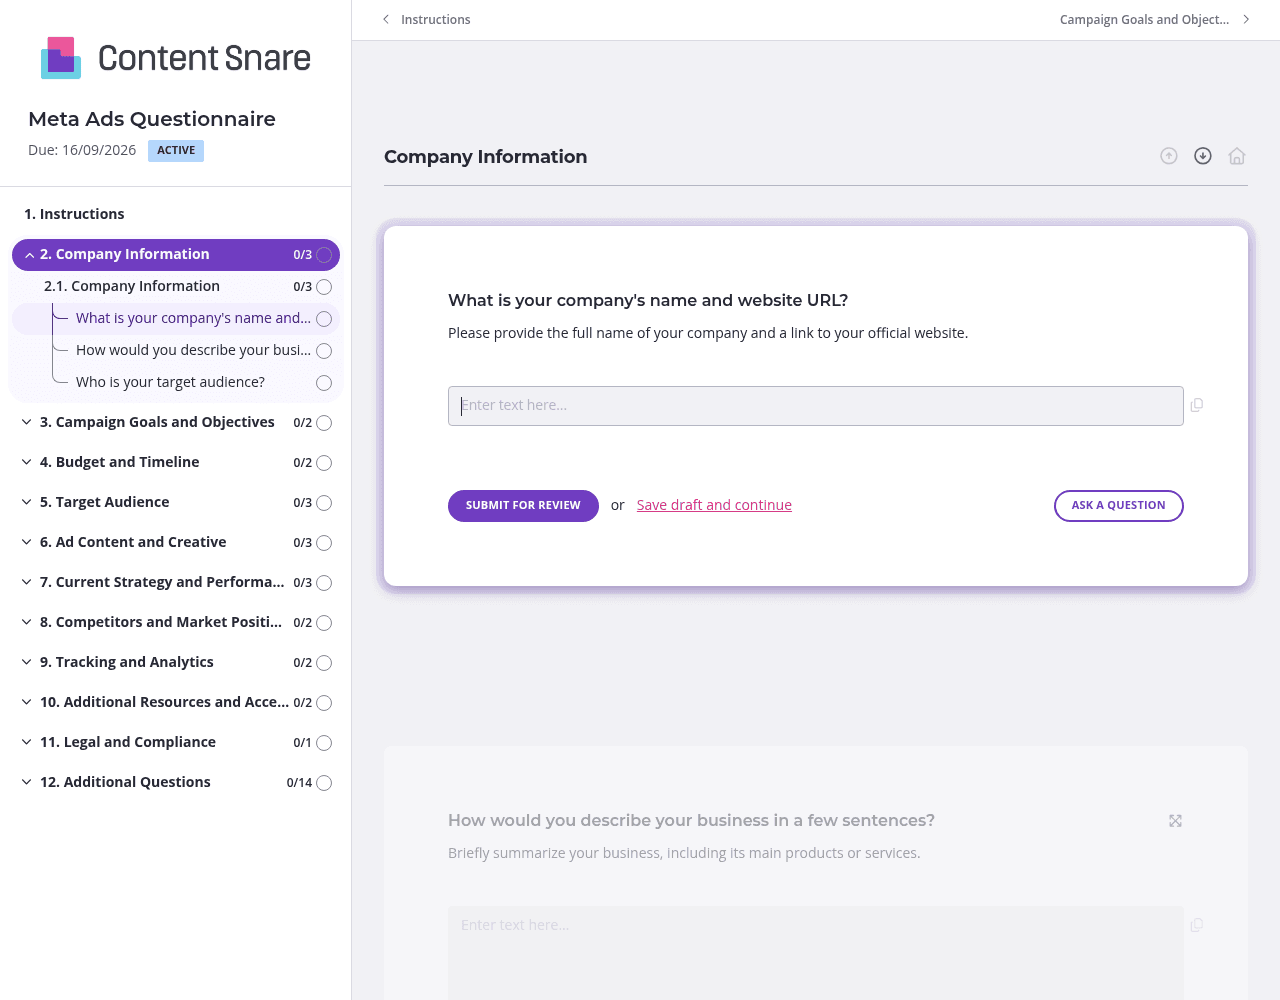The width and height of the screenshot is (1280, 1000).
Task: Click 'Meta Ads Questionnaire' title text
Action: 152,119
